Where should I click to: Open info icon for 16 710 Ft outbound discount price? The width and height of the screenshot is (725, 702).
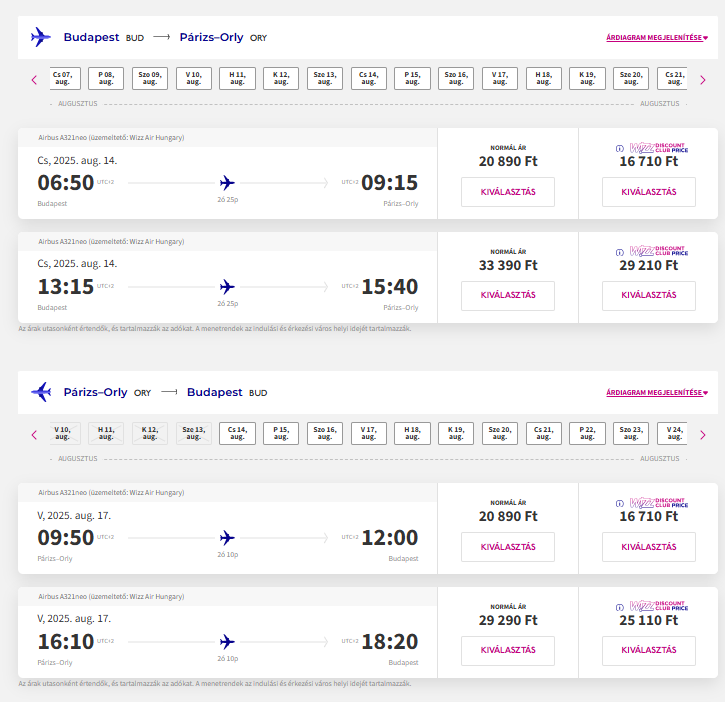620,148
